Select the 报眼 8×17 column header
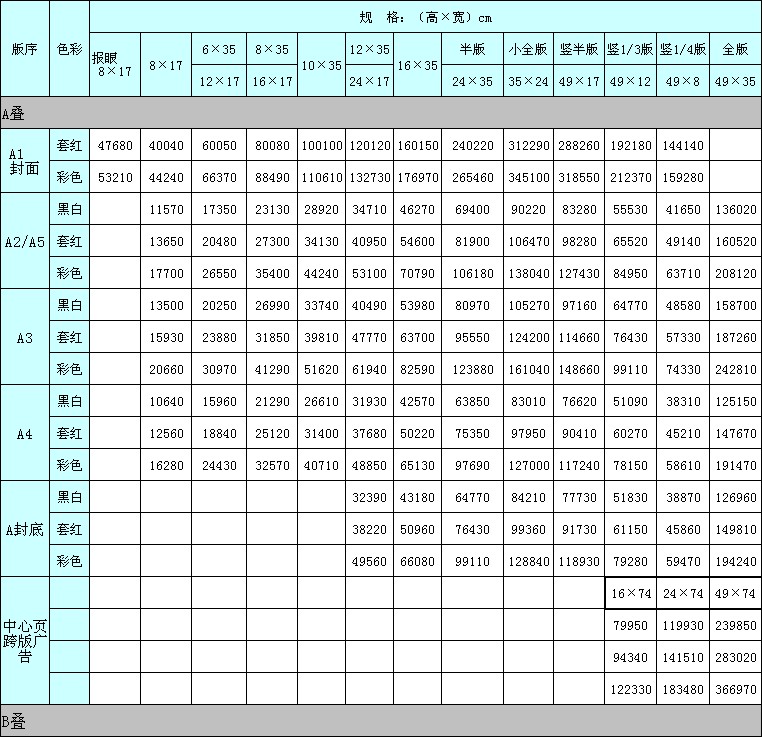 (x=115, y=65)
